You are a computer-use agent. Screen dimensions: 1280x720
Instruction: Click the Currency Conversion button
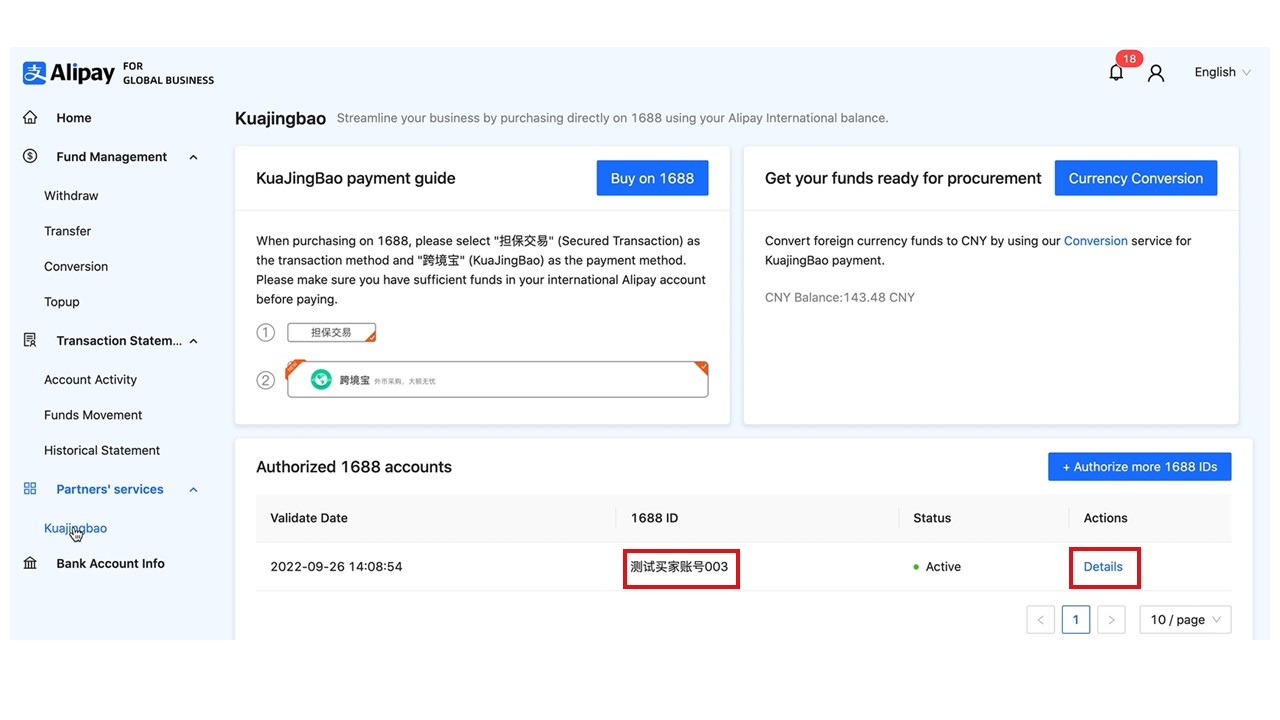click(1135, 178)
